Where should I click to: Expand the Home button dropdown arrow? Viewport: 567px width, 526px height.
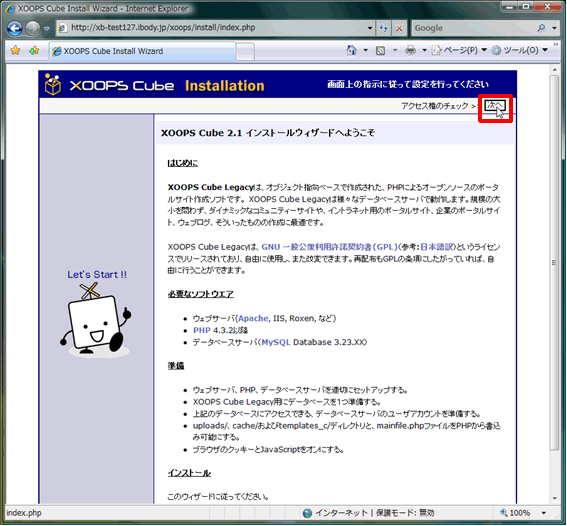(365, 50)
